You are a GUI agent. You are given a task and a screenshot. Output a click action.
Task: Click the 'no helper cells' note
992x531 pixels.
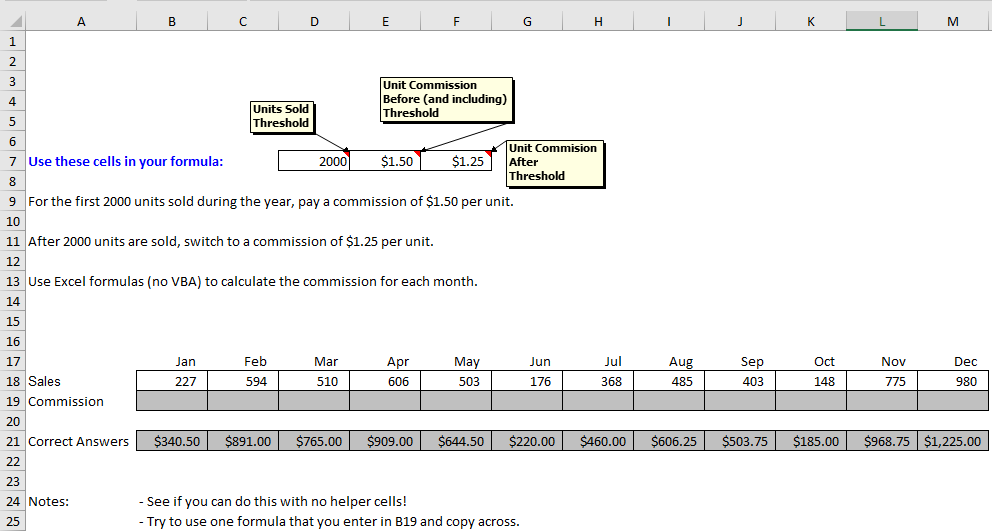[273, 501]
